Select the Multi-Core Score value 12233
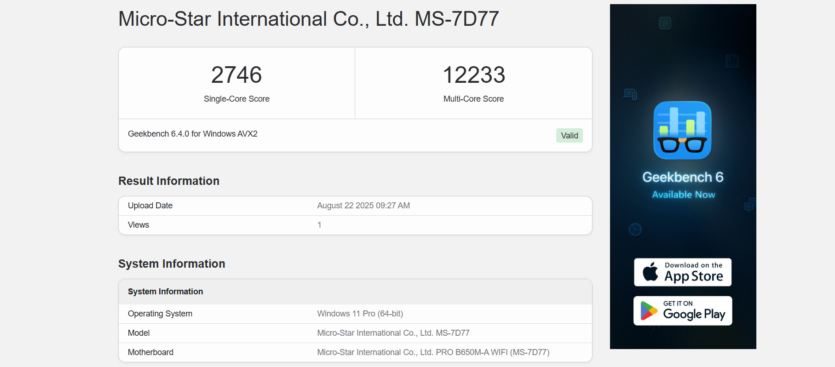 point(473,75)
